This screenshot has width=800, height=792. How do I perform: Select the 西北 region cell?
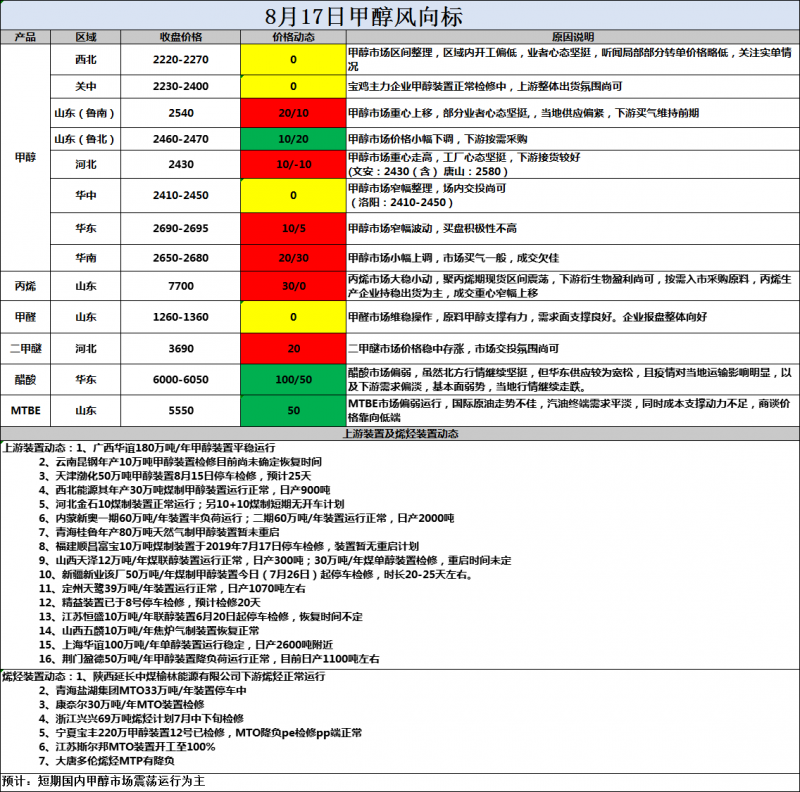tap(86, 60)
